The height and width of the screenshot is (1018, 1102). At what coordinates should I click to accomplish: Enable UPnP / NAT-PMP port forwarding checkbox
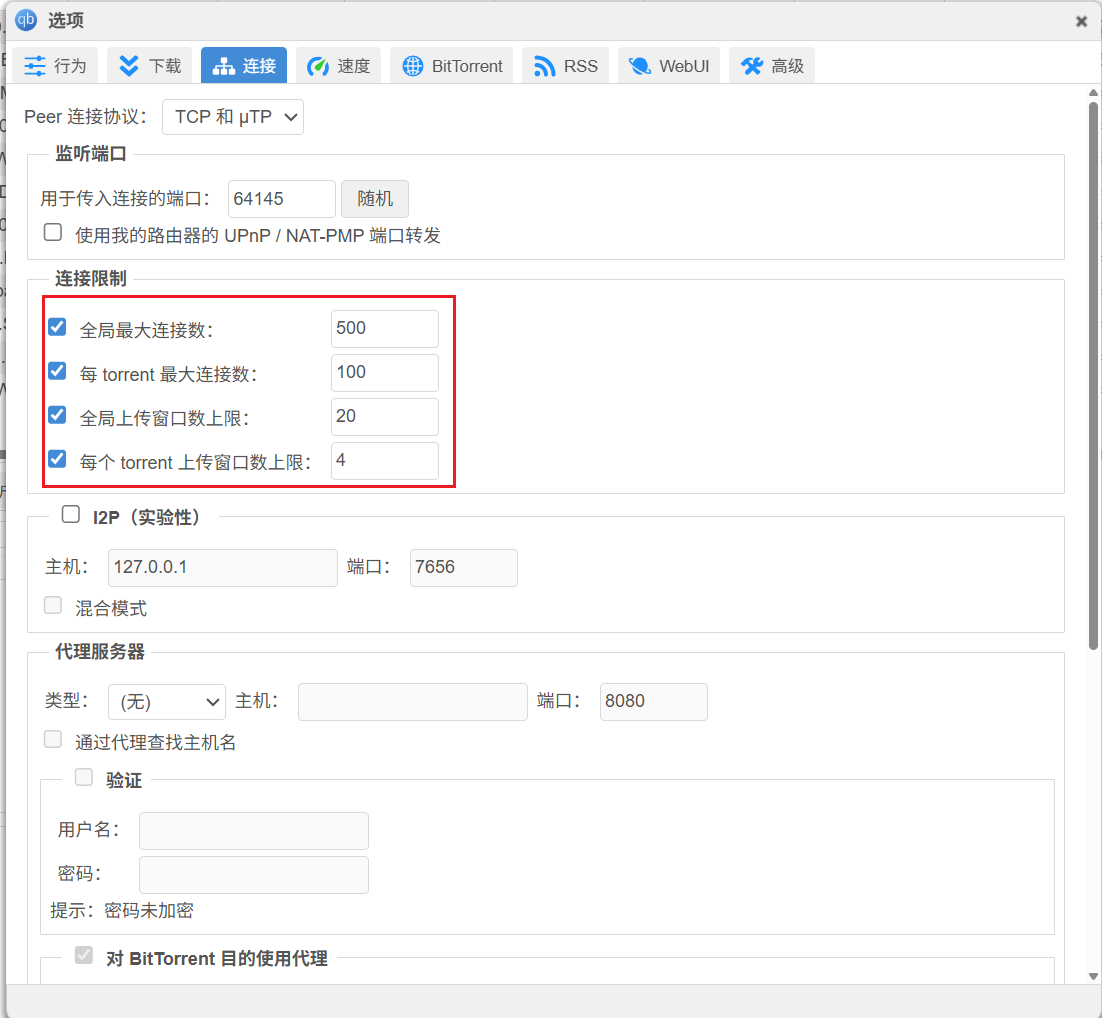point(53,234)
